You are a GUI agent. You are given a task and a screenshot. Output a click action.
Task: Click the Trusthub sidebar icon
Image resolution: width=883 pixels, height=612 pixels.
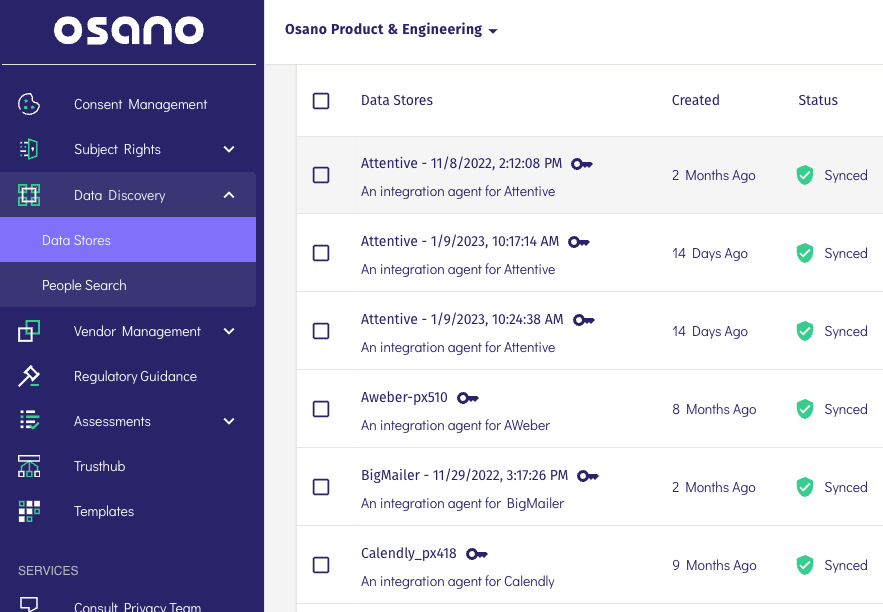click(x=29, y=466)
